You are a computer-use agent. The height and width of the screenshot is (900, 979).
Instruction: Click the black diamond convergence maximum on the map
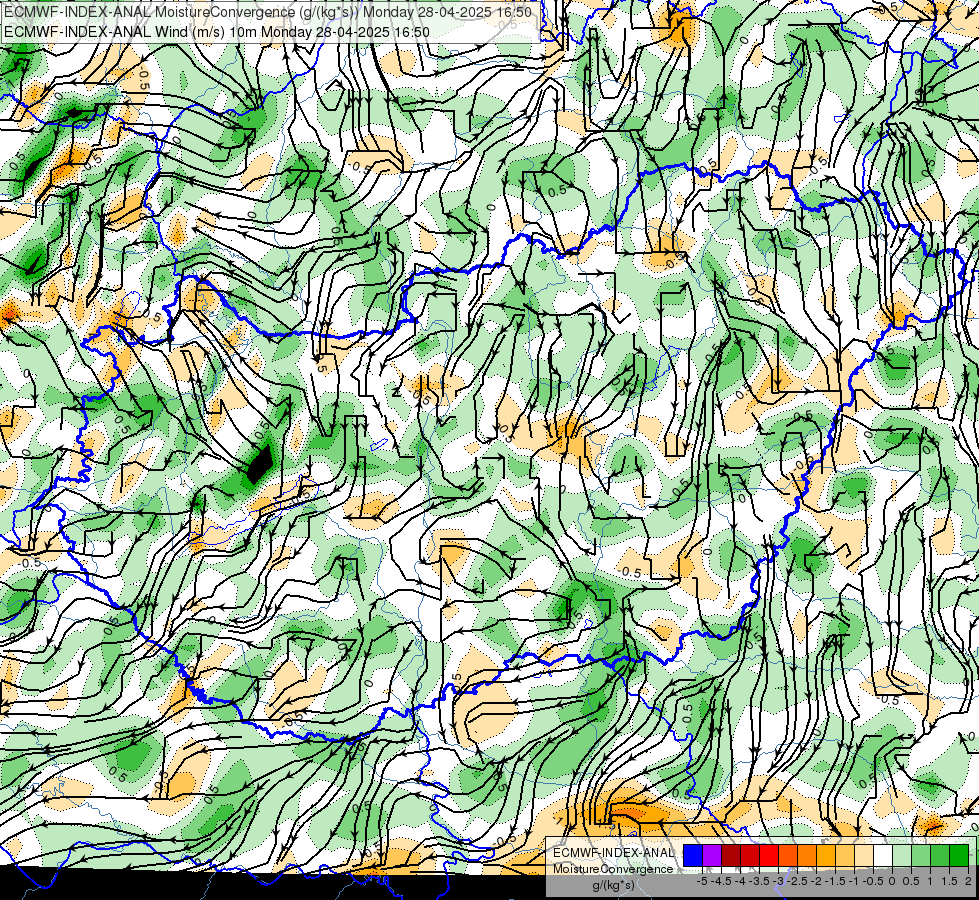click(x=259, y=464)
